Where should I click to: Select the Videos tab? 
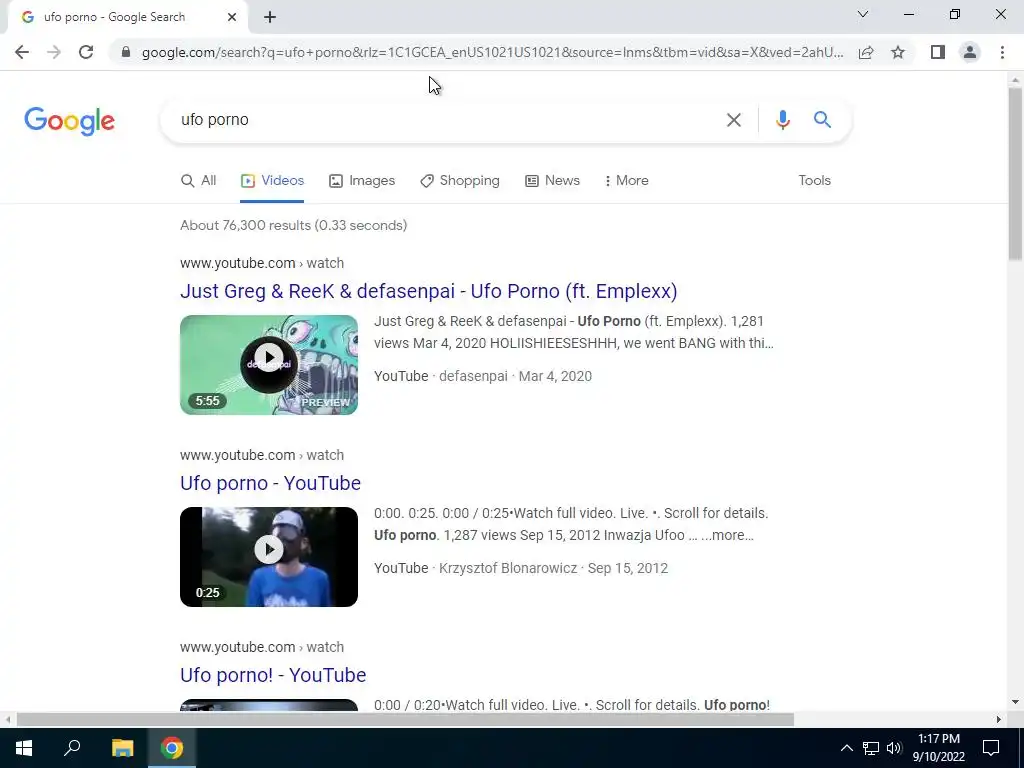272,181
